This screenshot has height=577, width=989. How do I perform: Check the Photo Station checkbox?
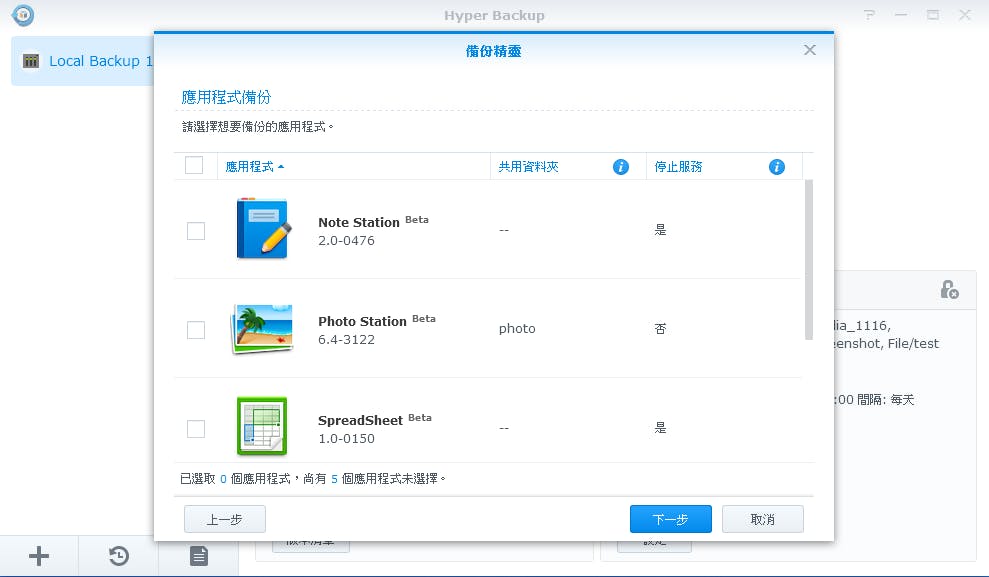196,330
